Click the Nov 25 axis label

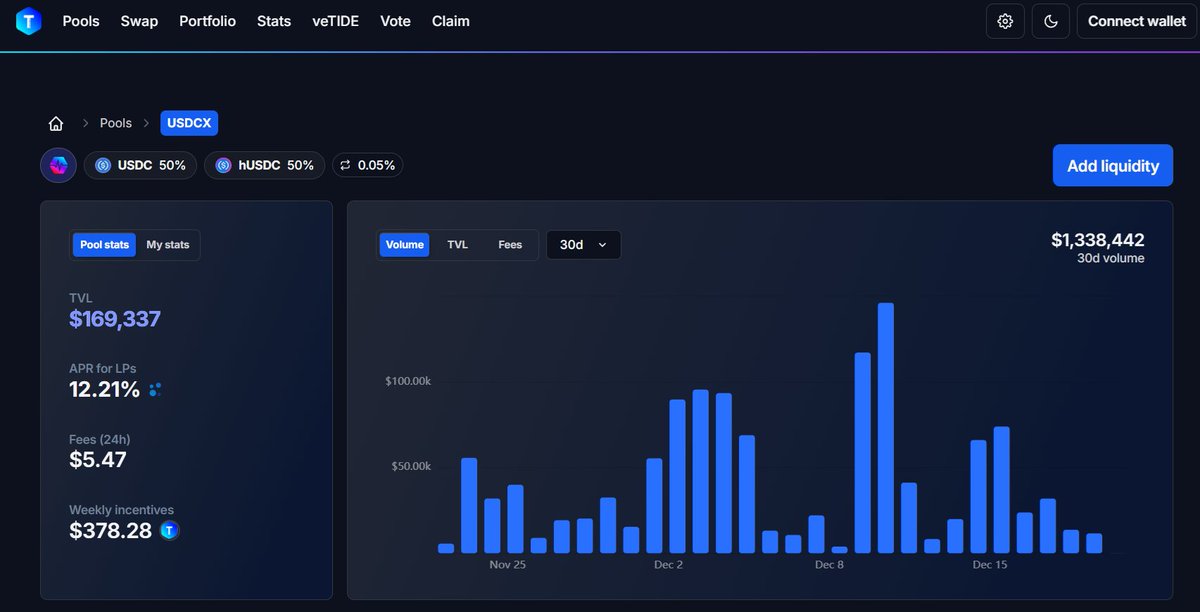click(508, 565)
